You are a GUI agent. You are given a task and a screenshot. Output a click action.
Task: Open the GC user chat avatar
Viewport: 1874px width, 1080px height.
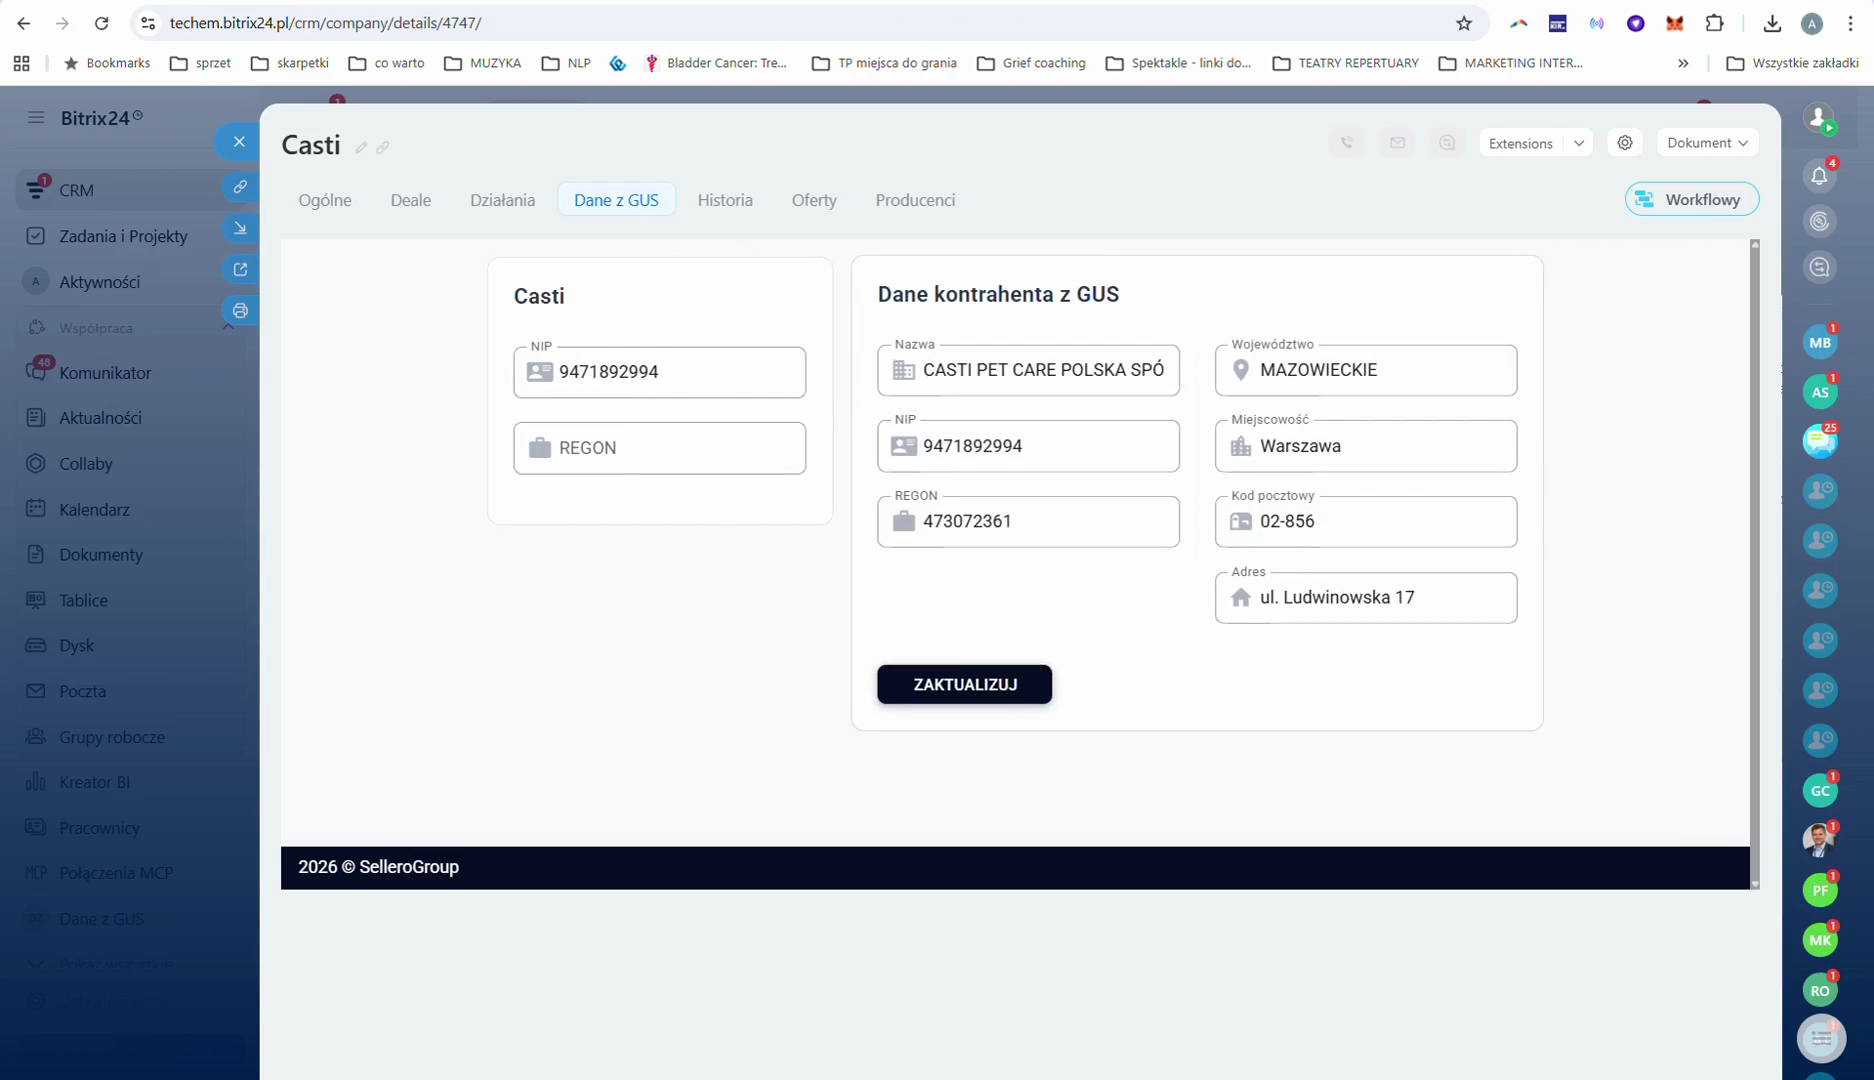(x=1819, y=790)
